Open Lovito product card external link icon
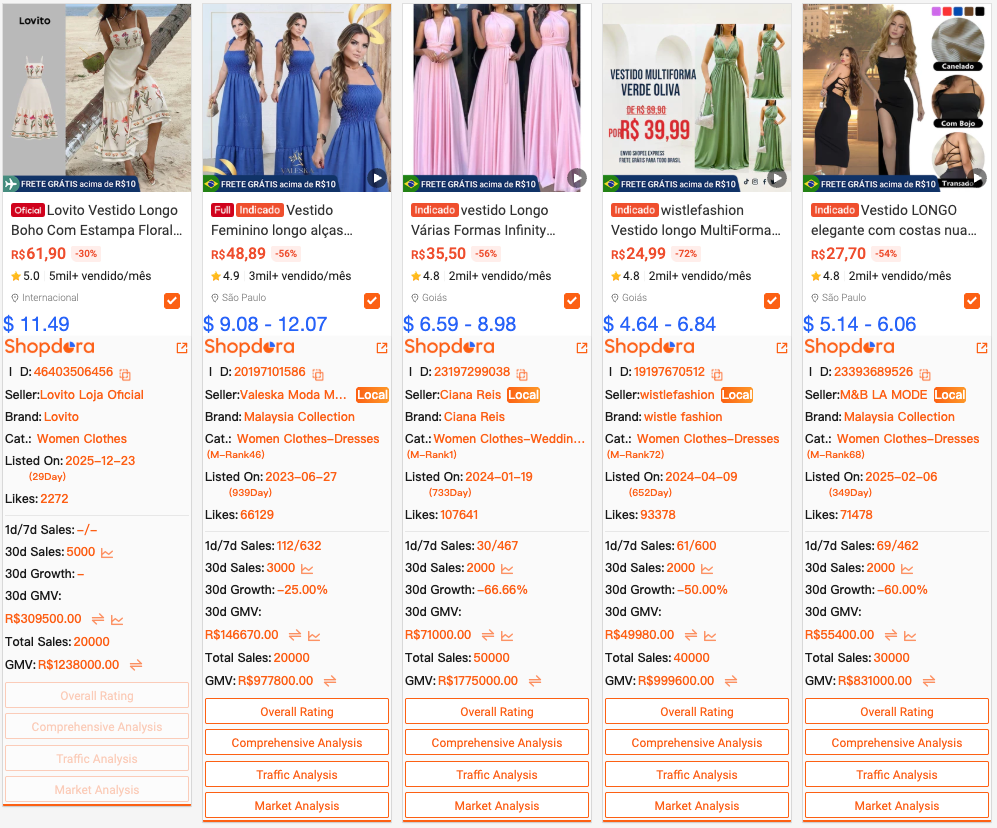 tap(182, 348)
